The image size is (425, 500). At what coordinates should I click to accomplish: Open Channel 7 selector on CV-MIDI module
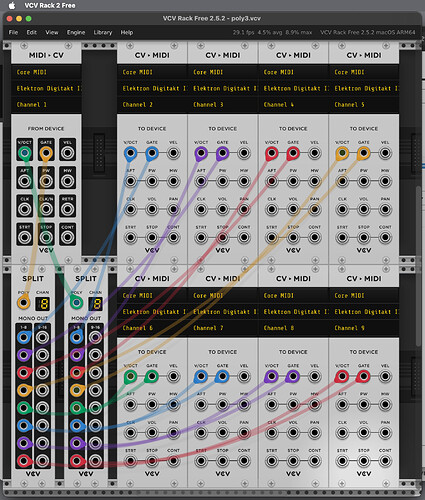[223, 328]
